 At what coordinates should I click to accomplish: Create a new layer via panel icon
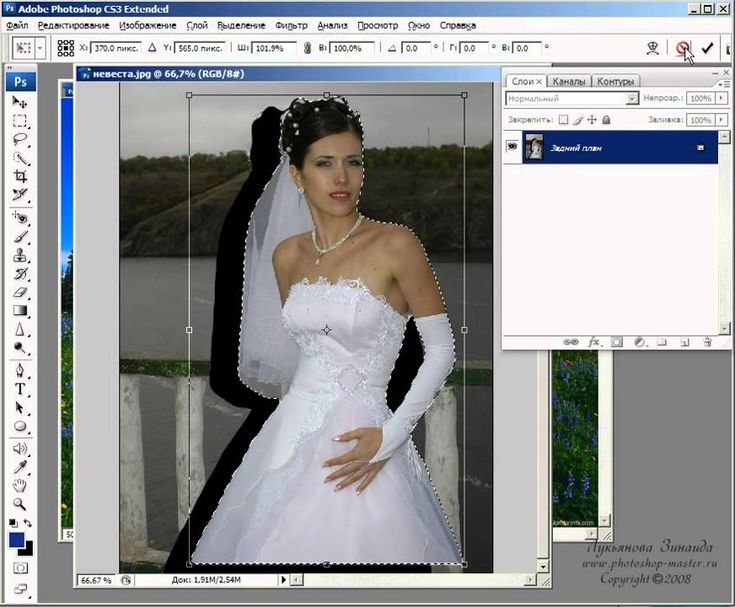tap(685, 343)
